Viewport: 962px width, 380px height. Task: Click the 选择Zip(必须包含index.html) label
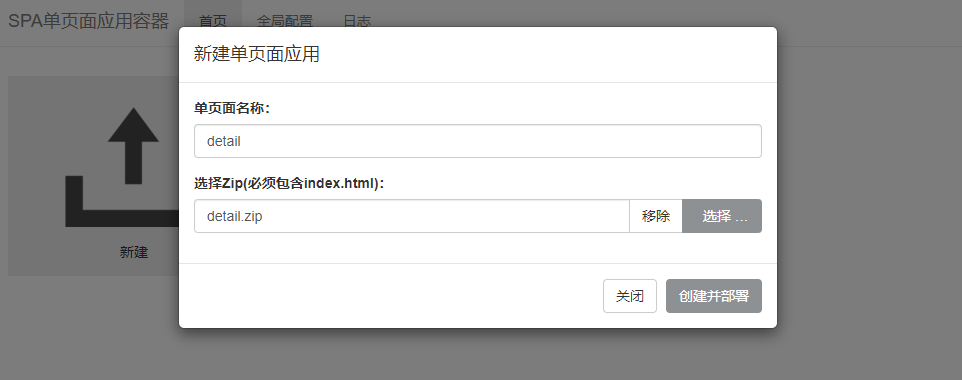(x=289, y=183)
